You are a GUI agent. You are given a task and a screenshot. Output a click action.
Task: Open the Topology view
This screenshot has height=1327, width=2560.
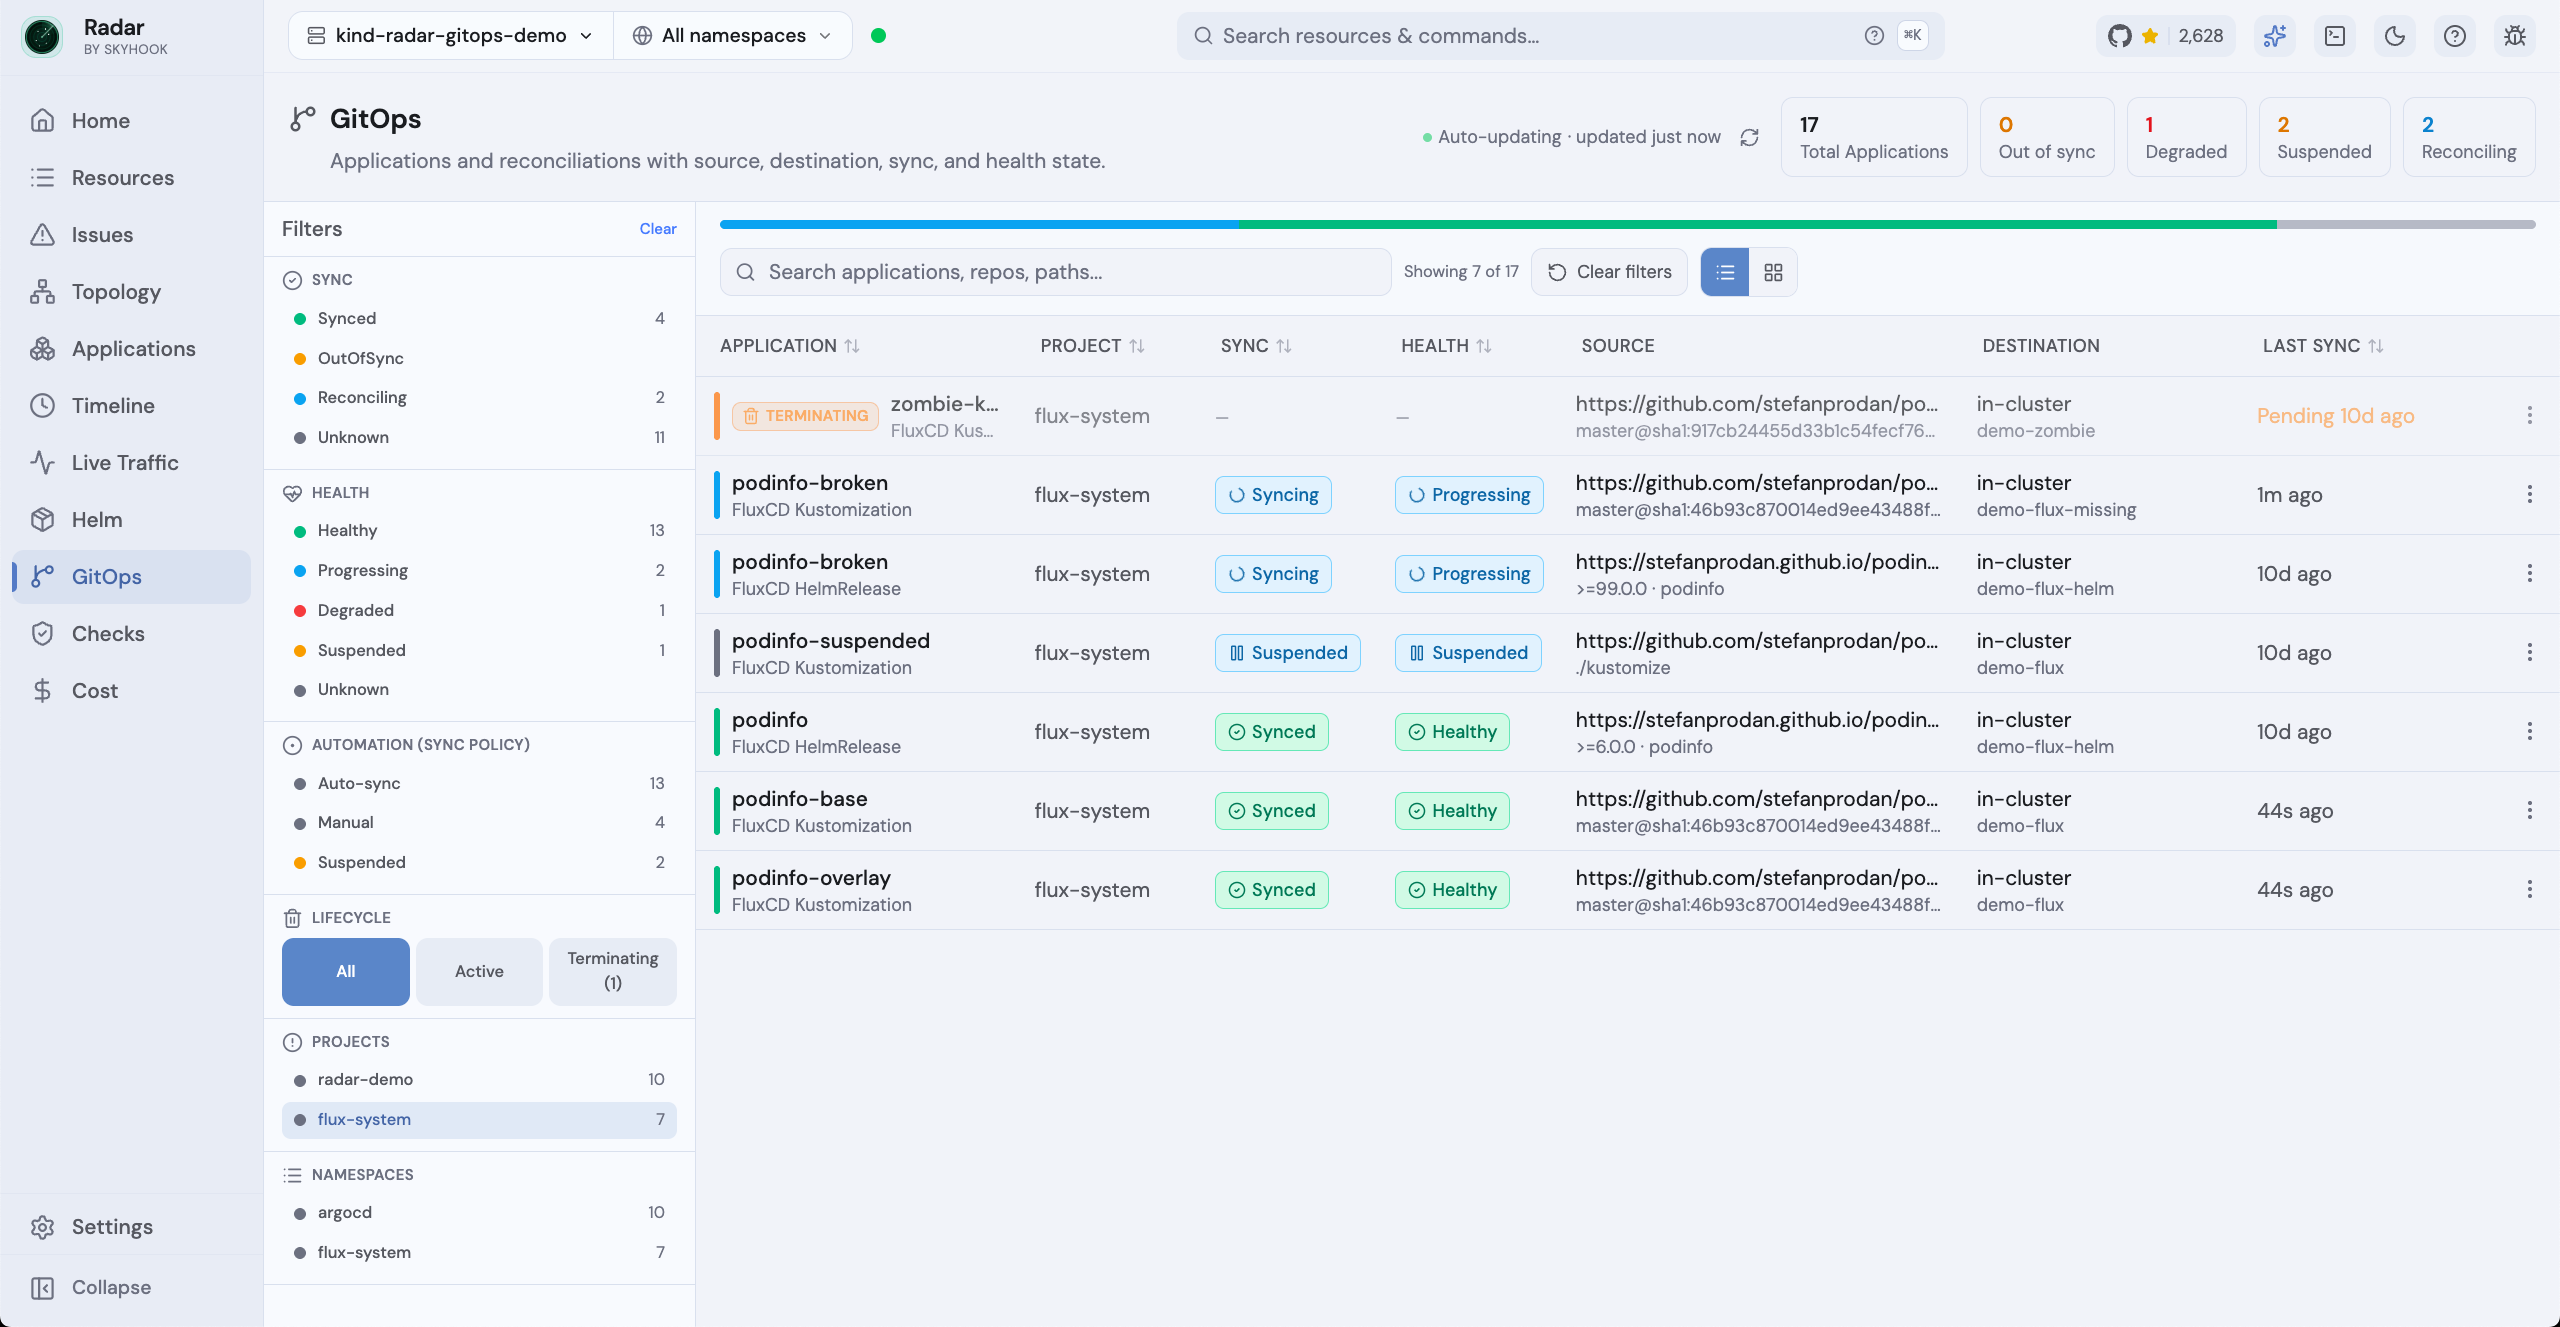point(131,292)
